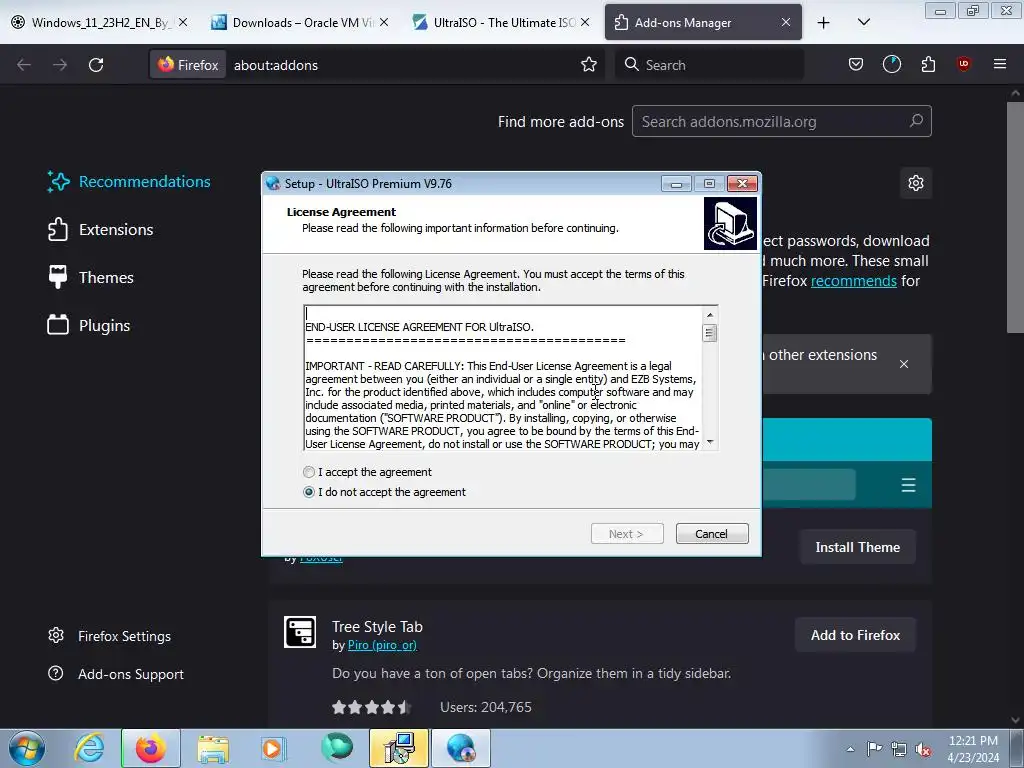Select the Add-ons Manager tab

(x=703, y=22)
